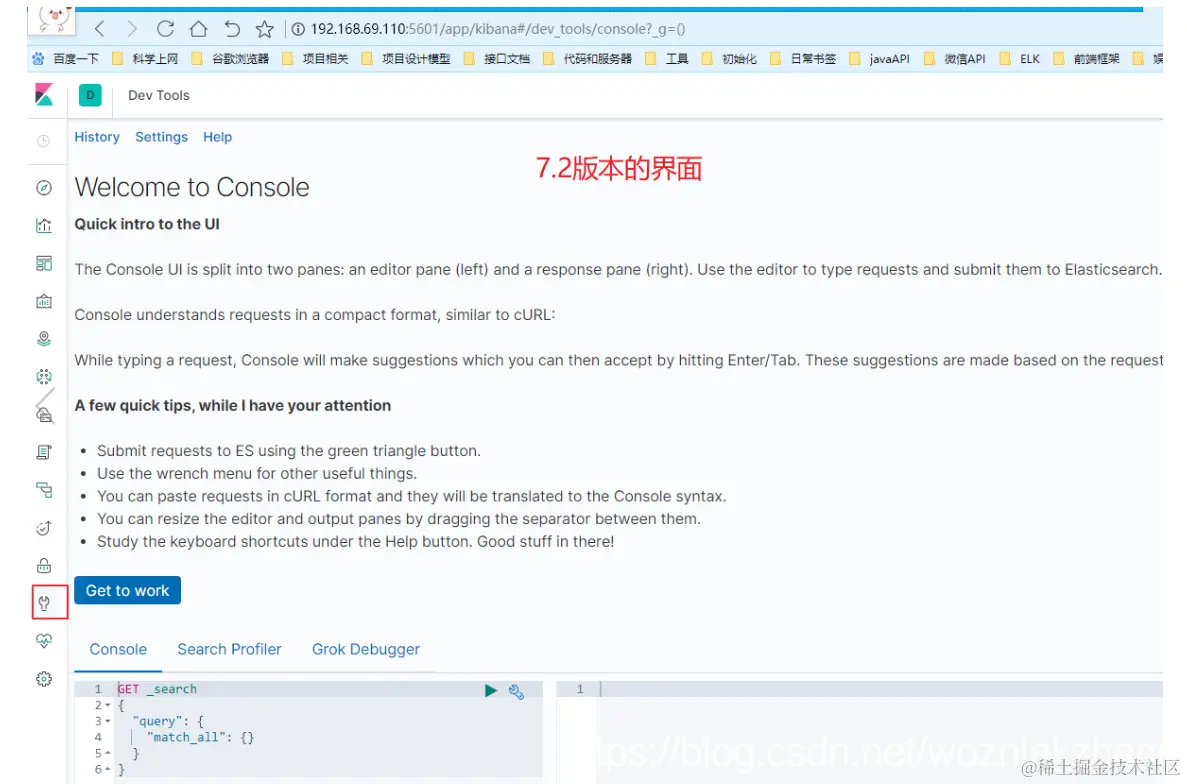Click the browser forward arrow
This screenshot has height=784, width=1187.
(132, 29)
